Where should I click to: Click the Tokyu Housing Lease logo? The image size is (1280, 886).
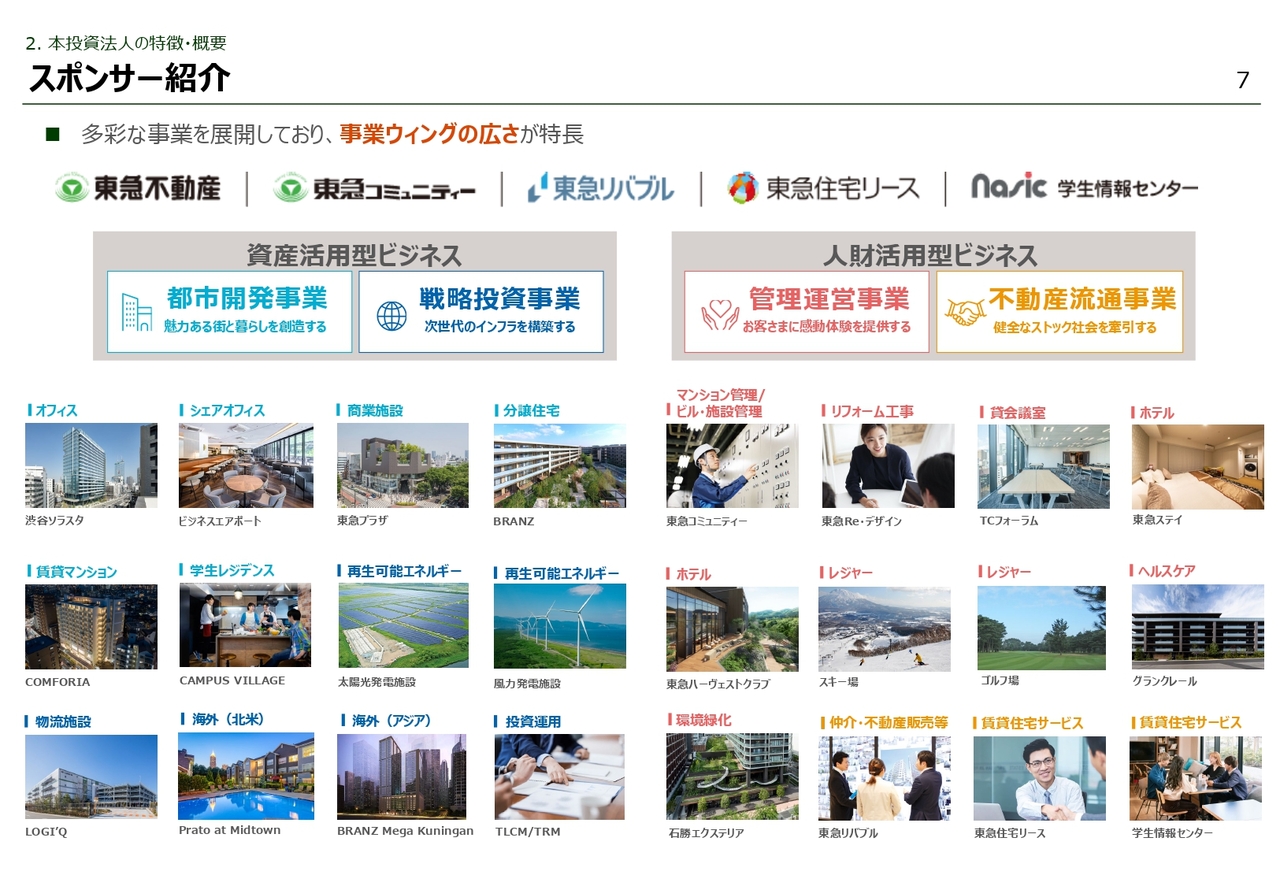click(x=823, y=187)
